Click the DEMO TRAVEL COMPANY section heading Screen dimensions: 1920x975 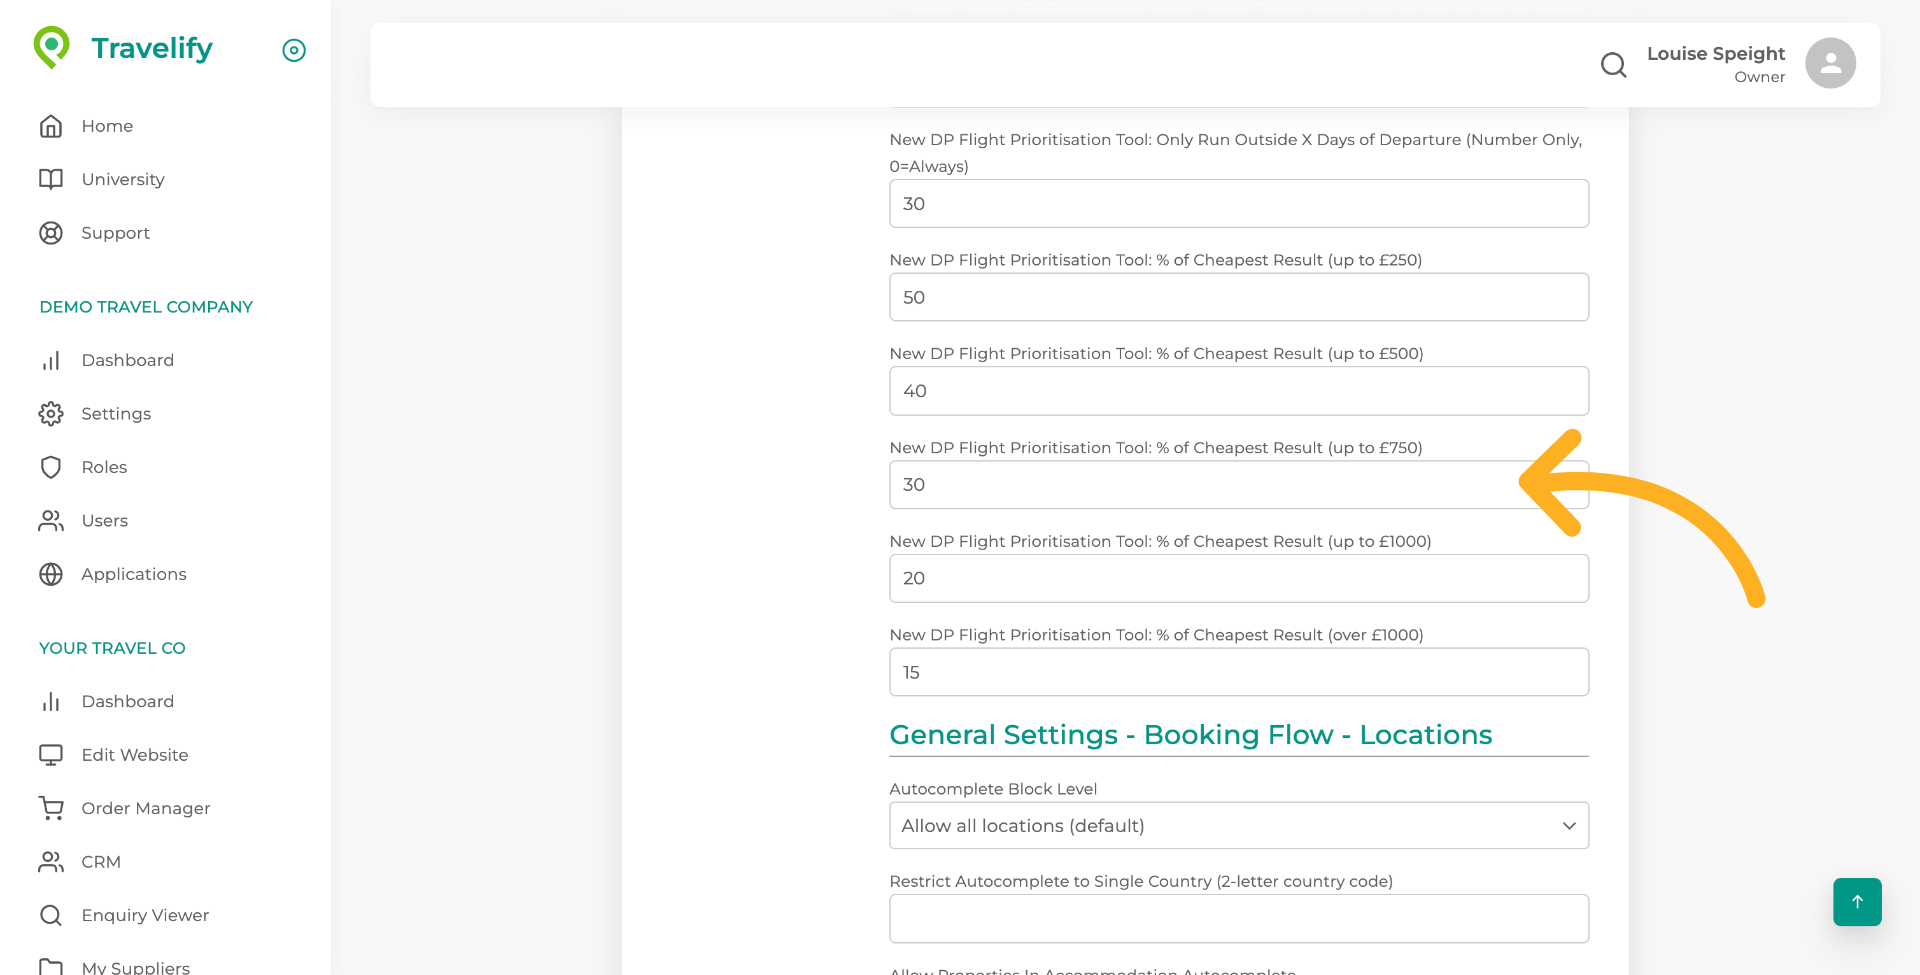[x=146, y=307]
